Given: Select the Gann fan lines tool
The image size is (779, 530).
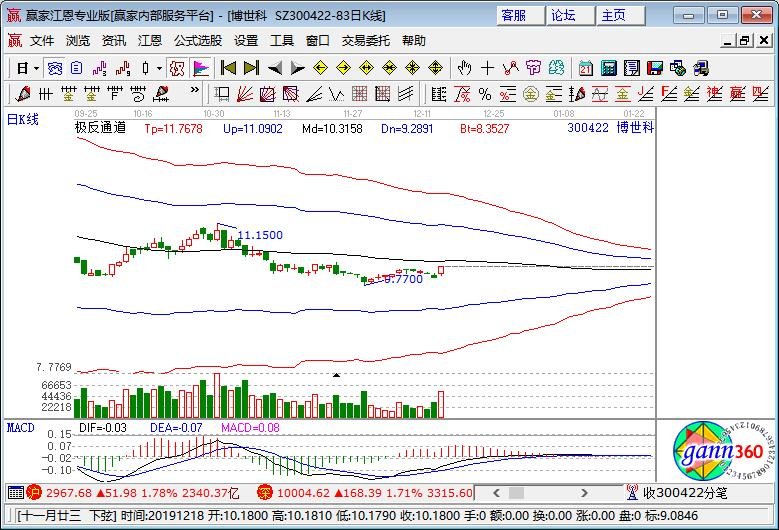Looking at the screenshot, I should tap(244, 94).
